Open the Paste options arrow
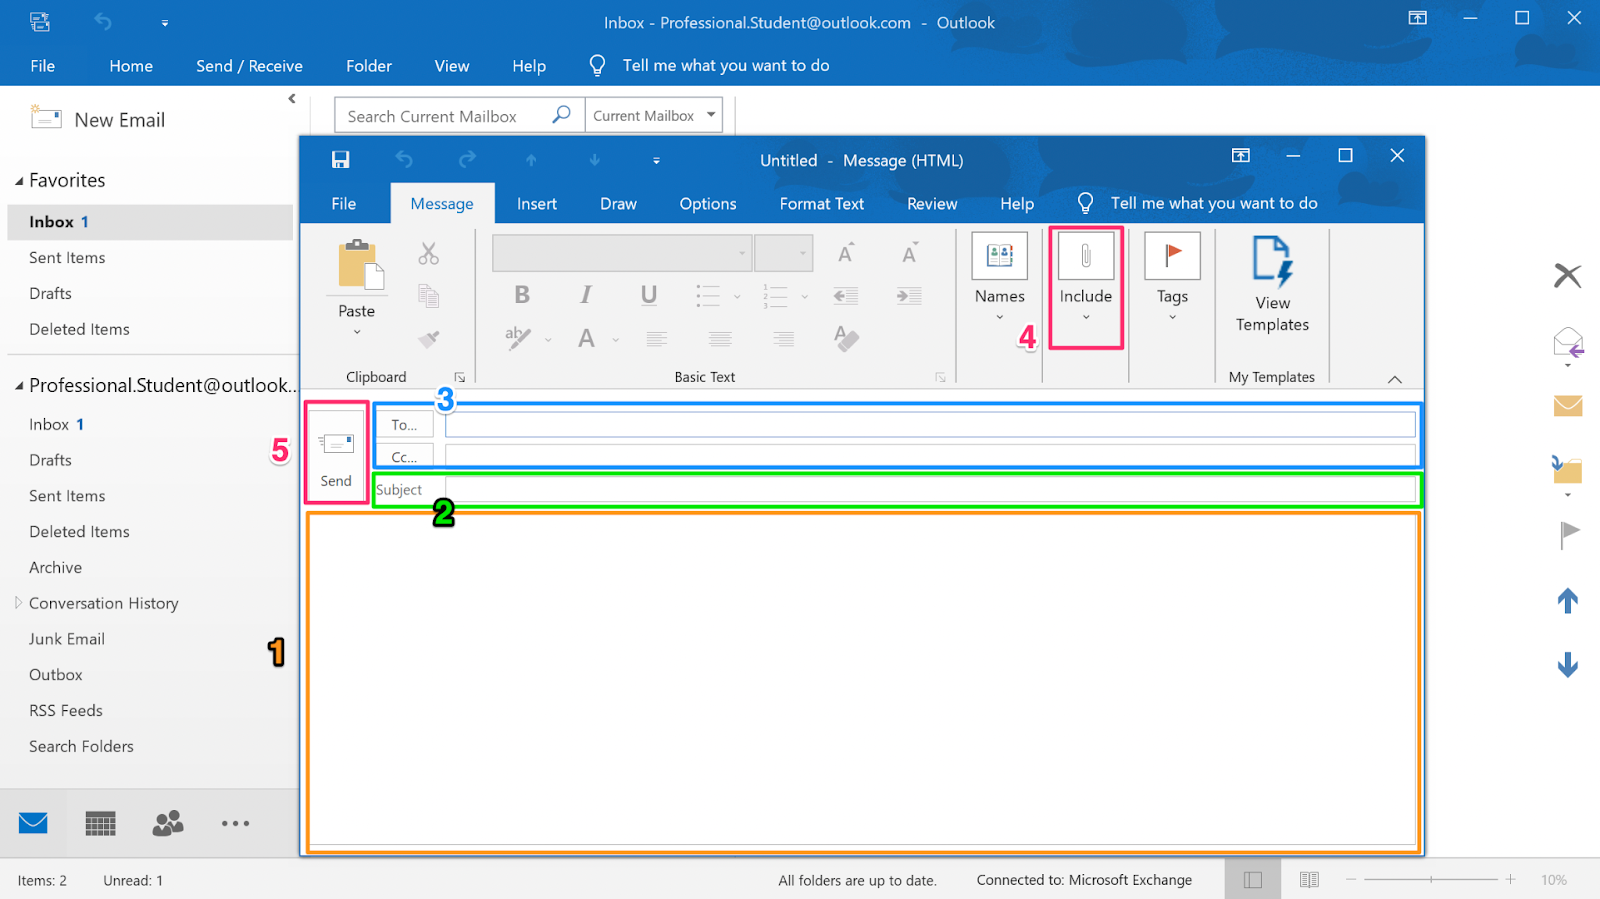Screen dimensions: 1600x899 click(357, 332)
